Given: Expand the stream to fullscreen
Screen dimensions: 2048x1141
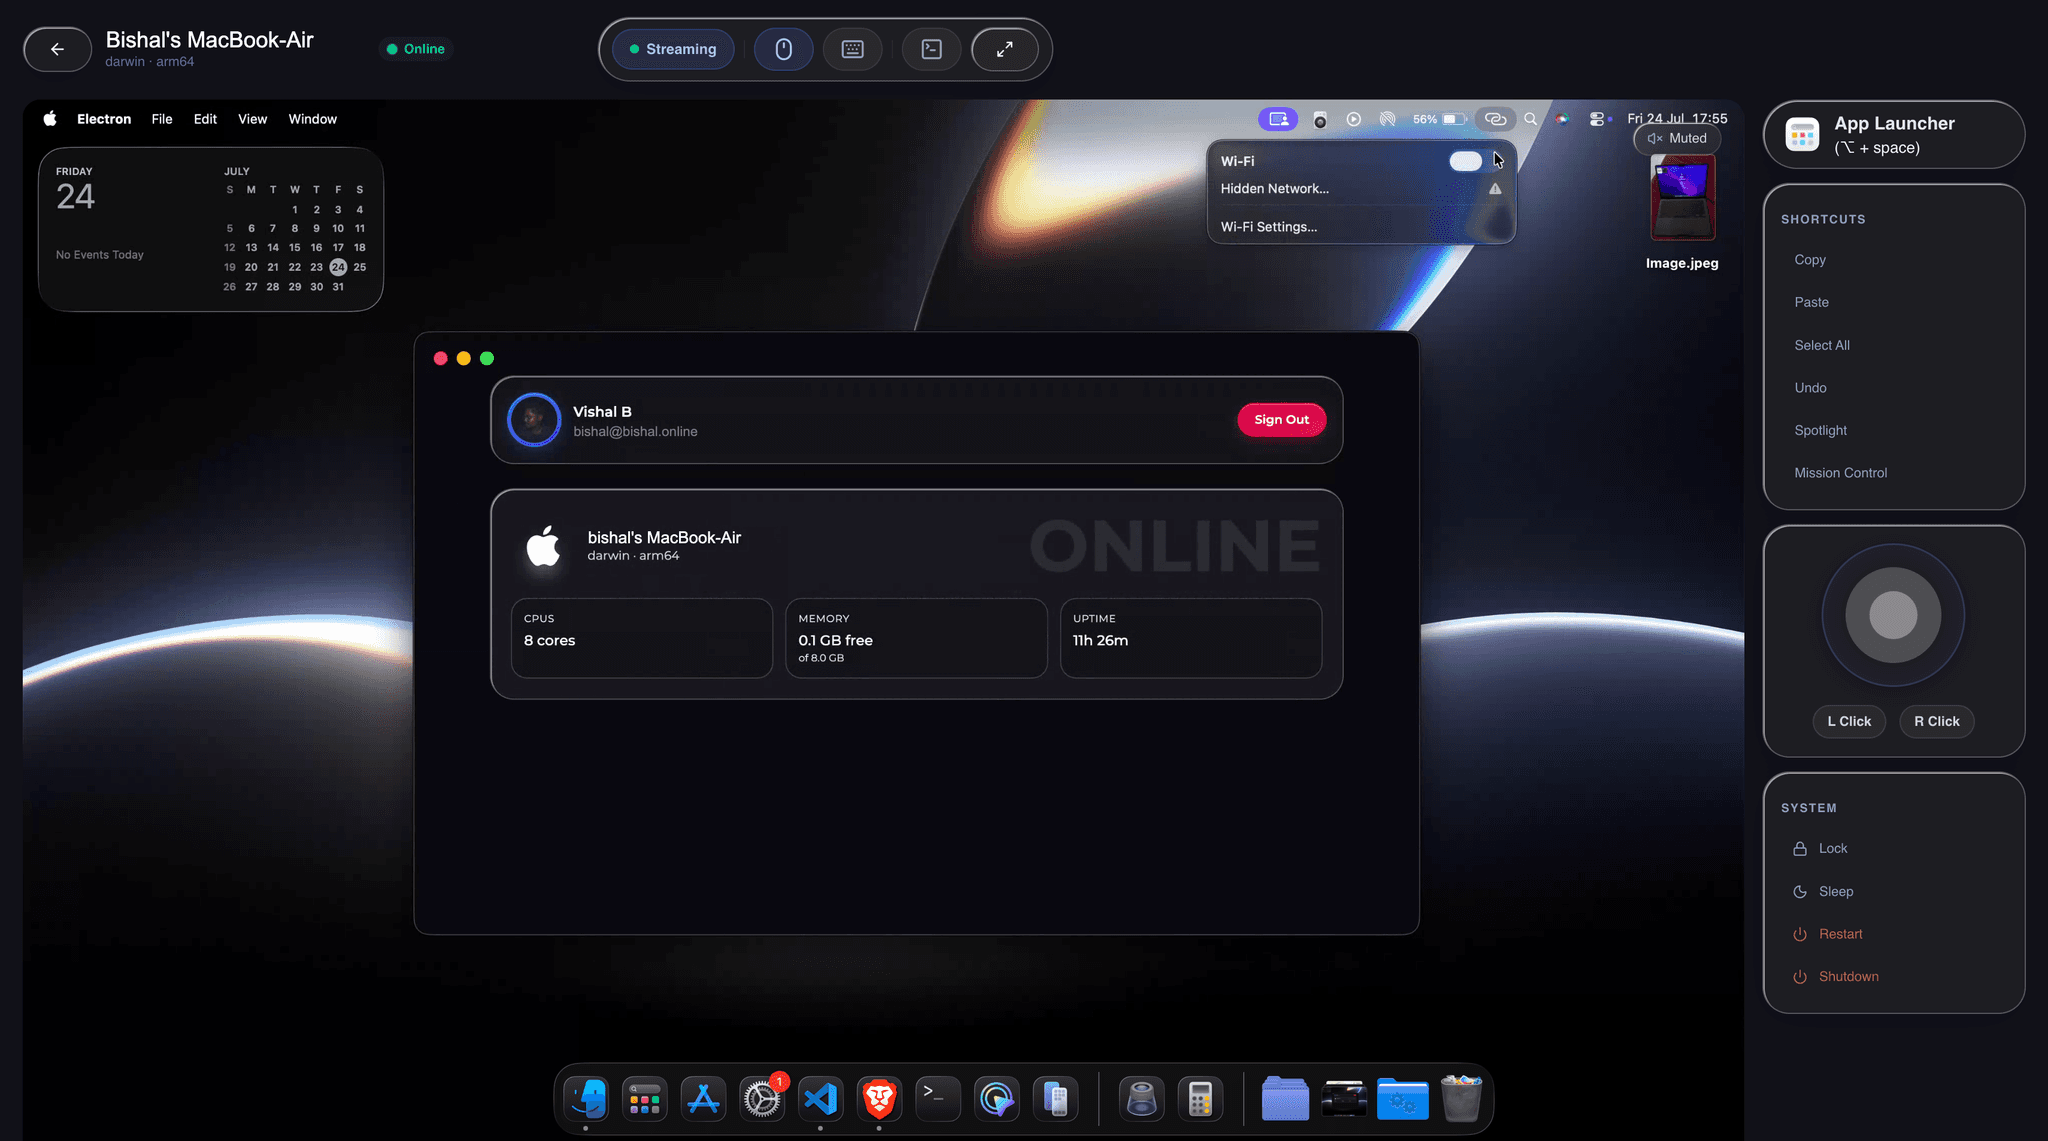Looking at the screenshot, I should 1005,49.
